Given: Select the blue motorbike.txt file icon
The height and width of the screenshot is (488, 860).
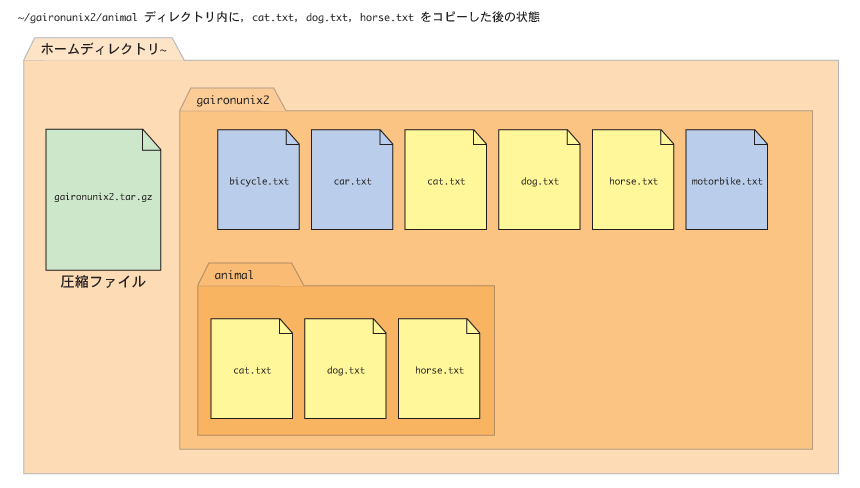Looking at the screenshot, I should 727,179.
